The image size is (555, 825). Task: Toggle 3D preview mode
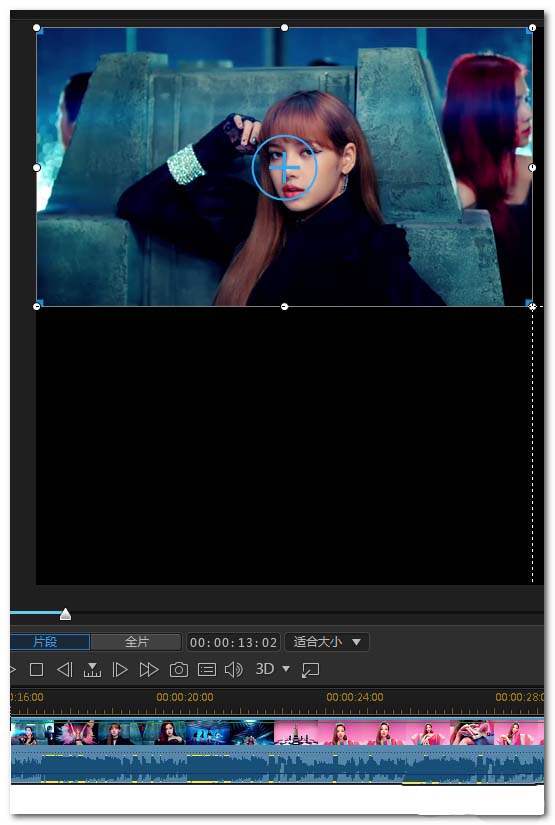pyautogui.click(x=265, y=669)
